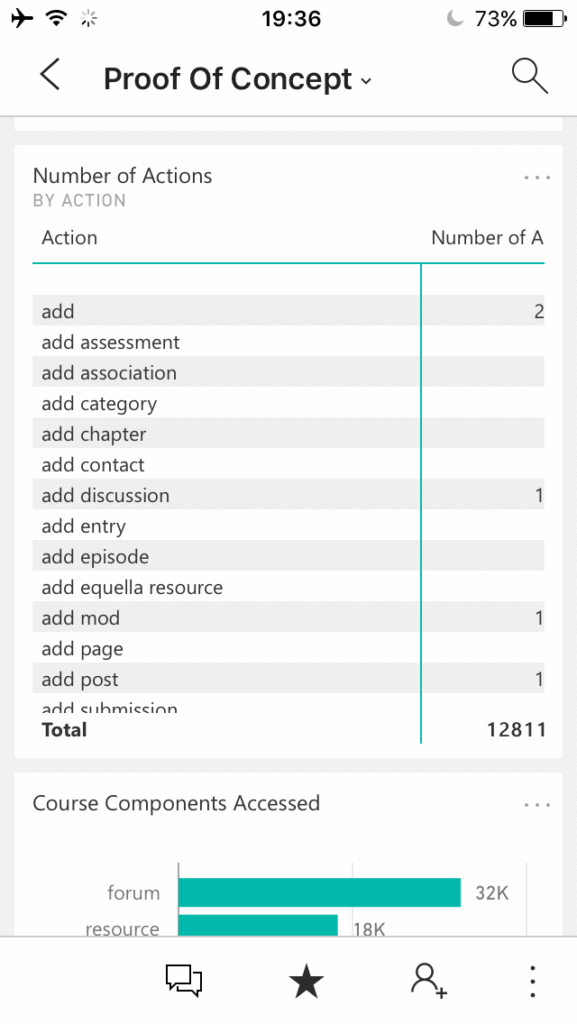This screenshot has width=577, height=1024.
Task: Open the vertical three-dot overflow menu
Action: click(533, 981)
